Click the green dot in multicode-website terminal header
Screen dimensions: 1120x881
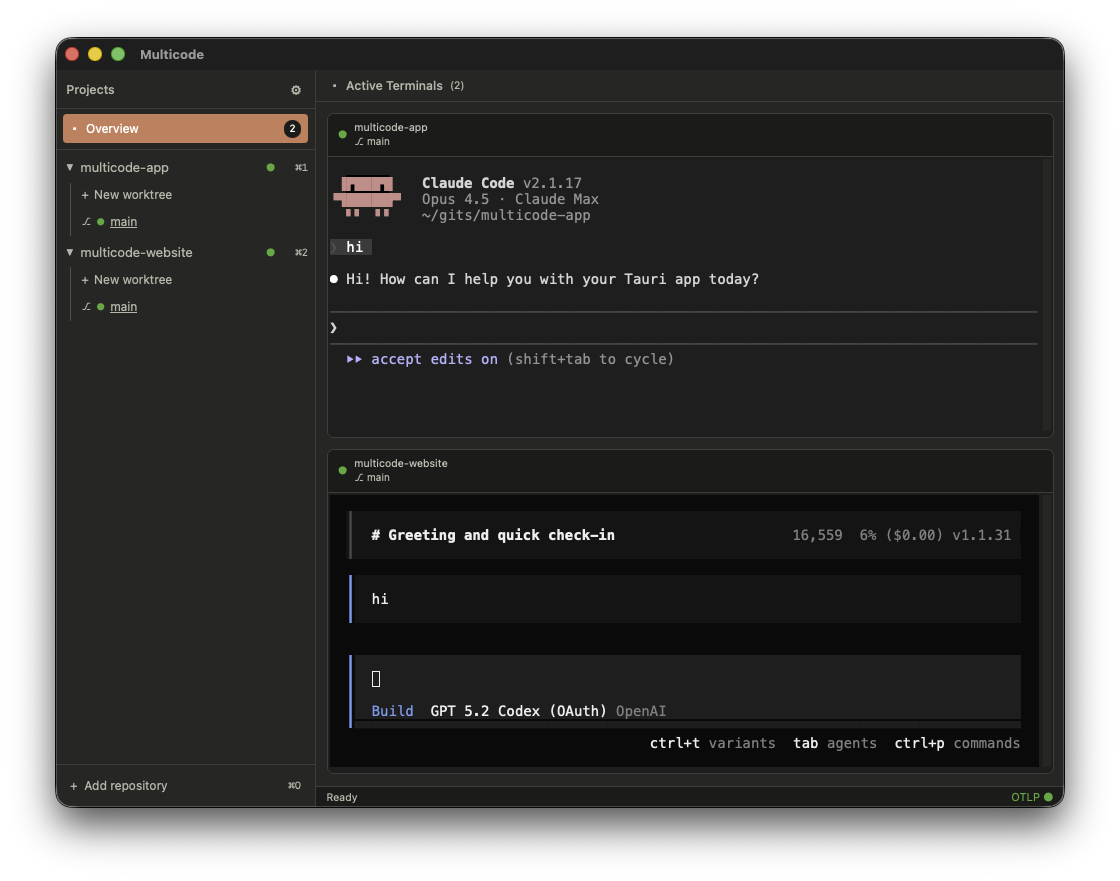pos(342,470)
